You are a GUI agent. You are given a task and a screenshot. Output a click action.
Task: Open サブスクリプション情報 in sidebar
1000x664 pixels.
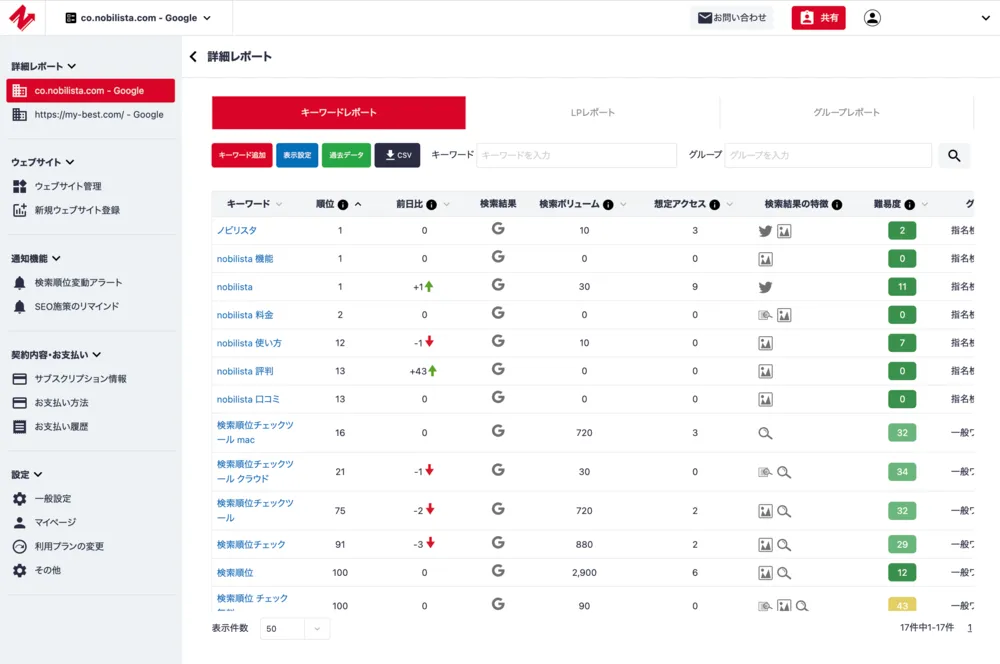click(x=70, y=379)
